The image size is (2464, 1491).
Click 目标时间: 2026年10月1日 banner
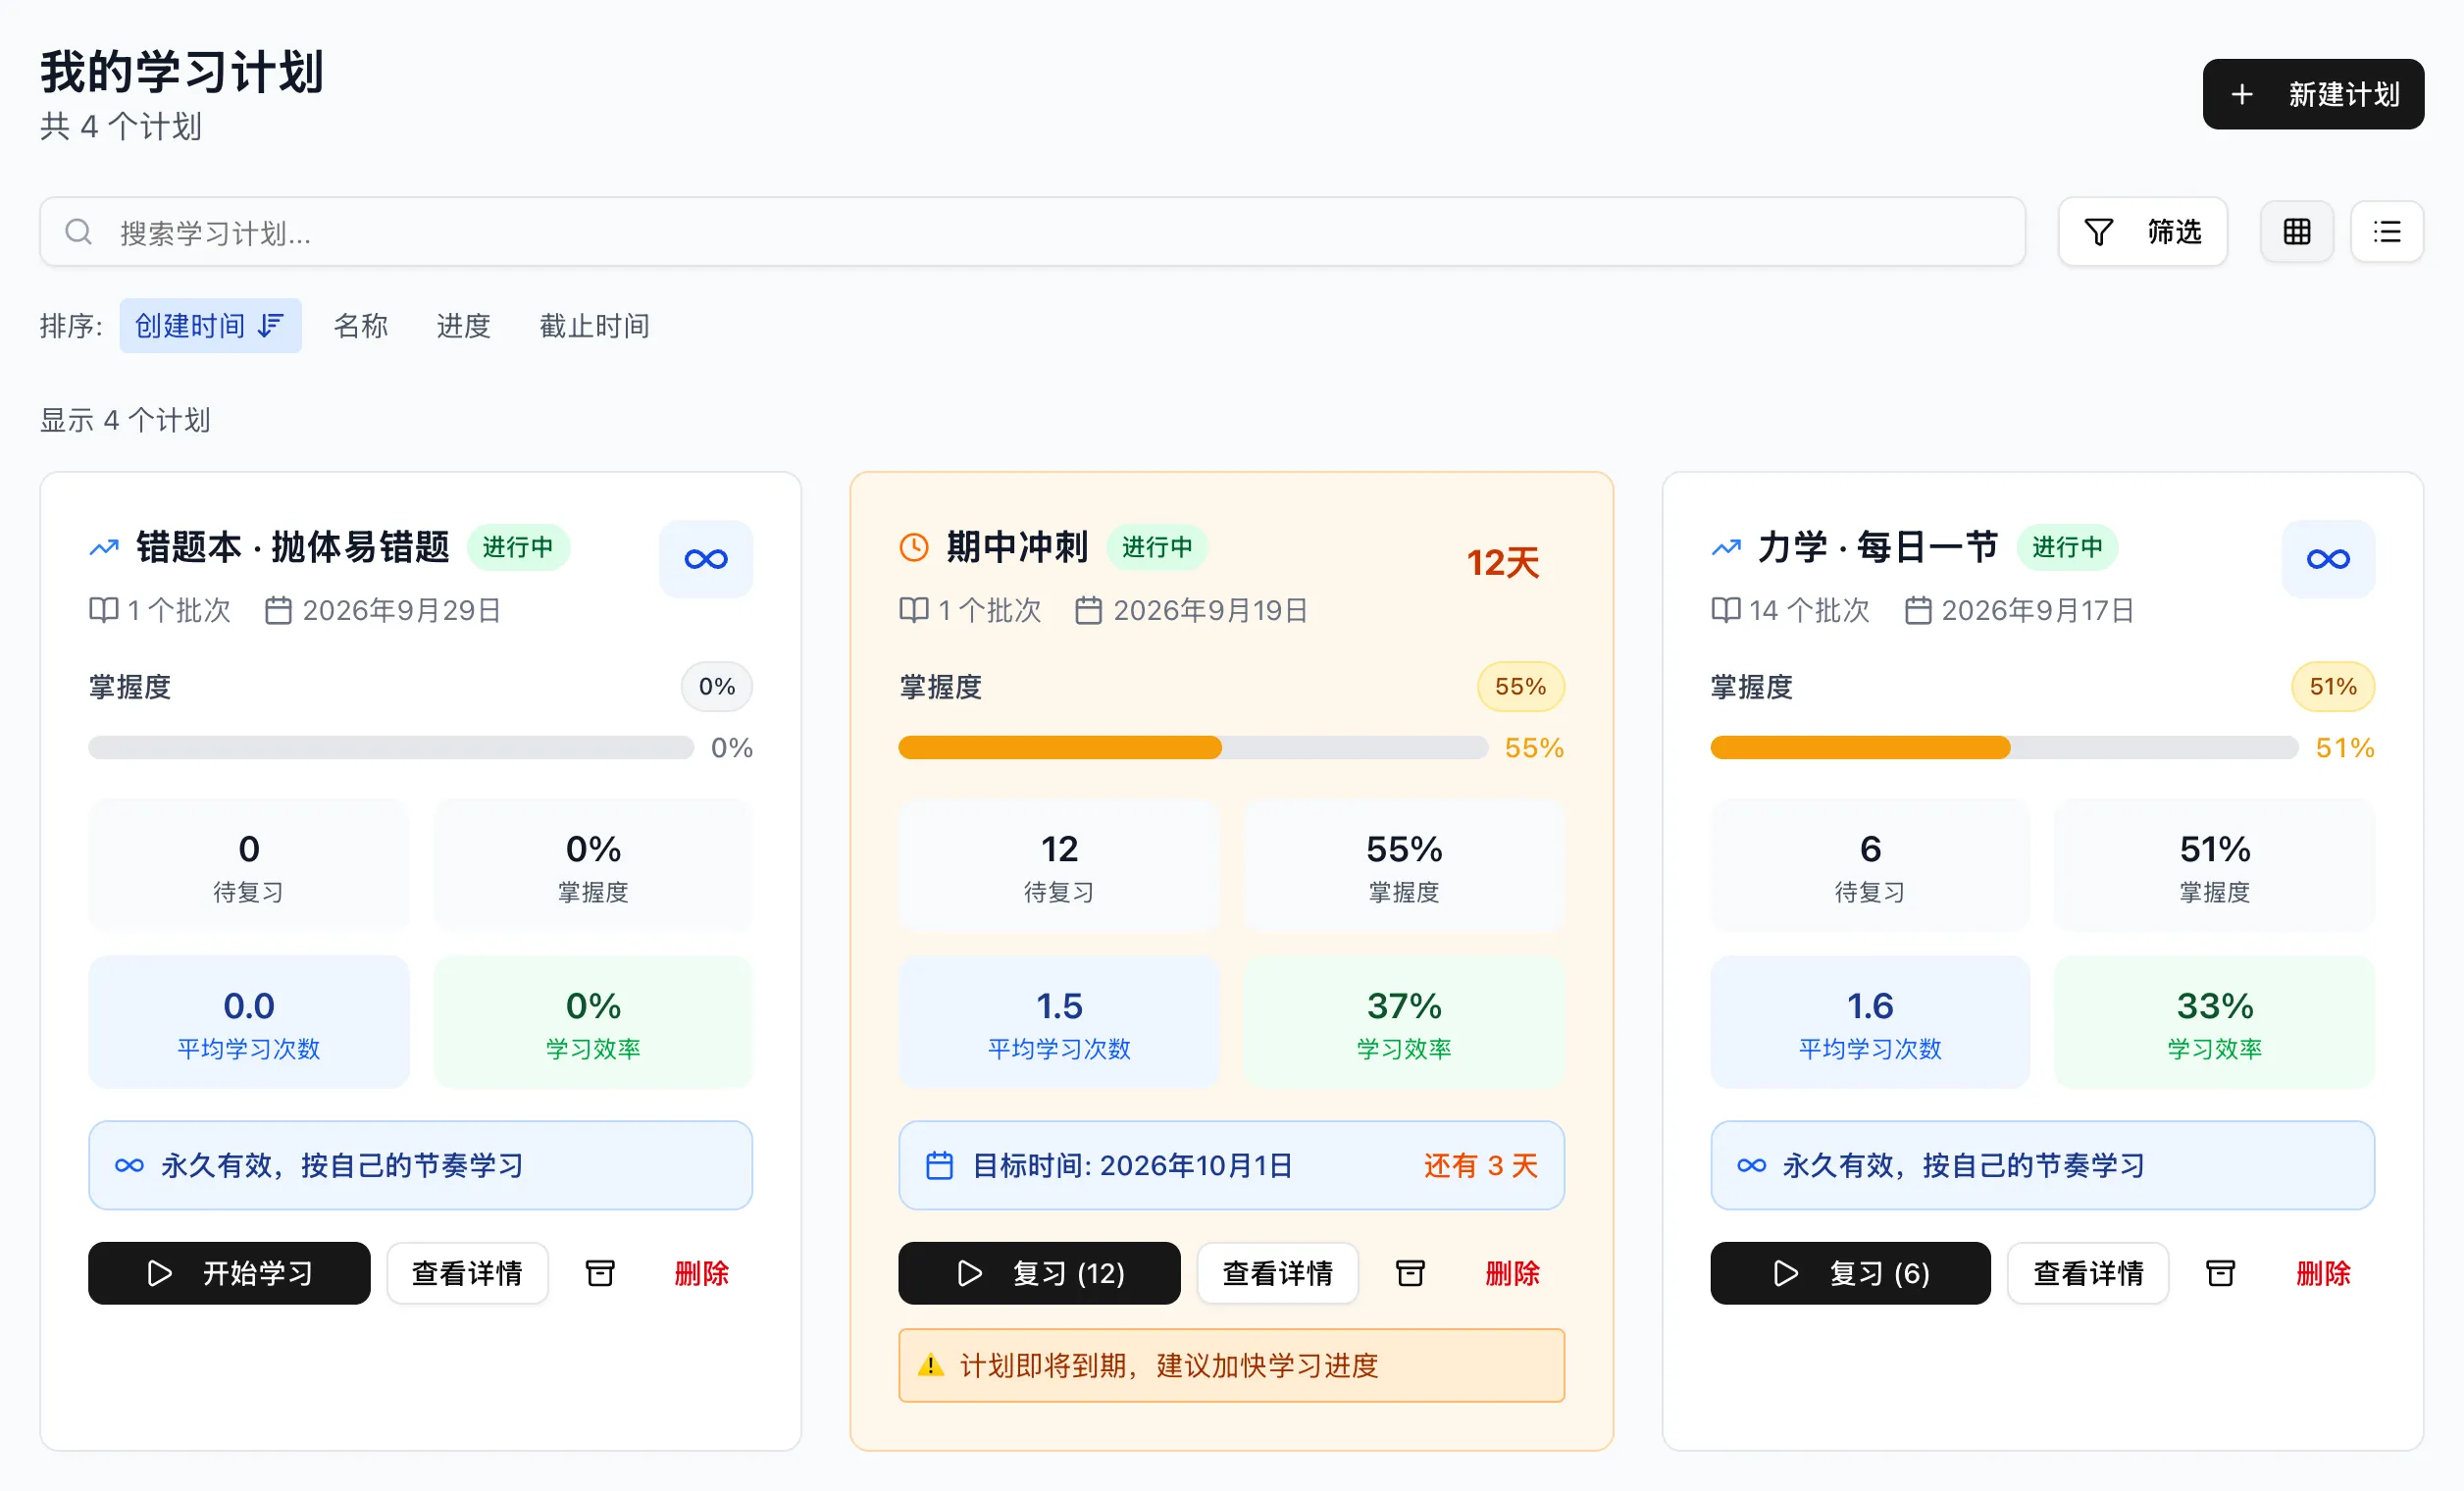tap(1230, 1164)
